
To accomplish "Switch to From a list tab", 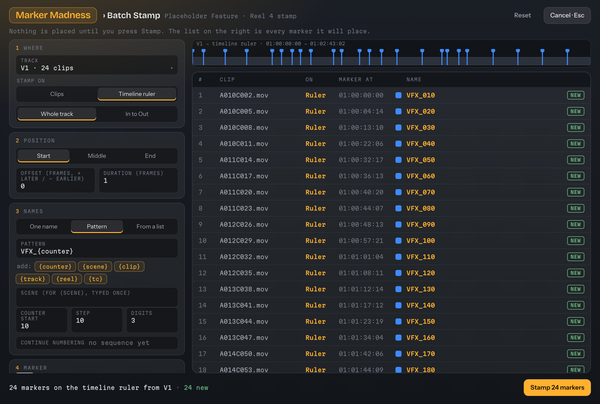I will [150, 226].
